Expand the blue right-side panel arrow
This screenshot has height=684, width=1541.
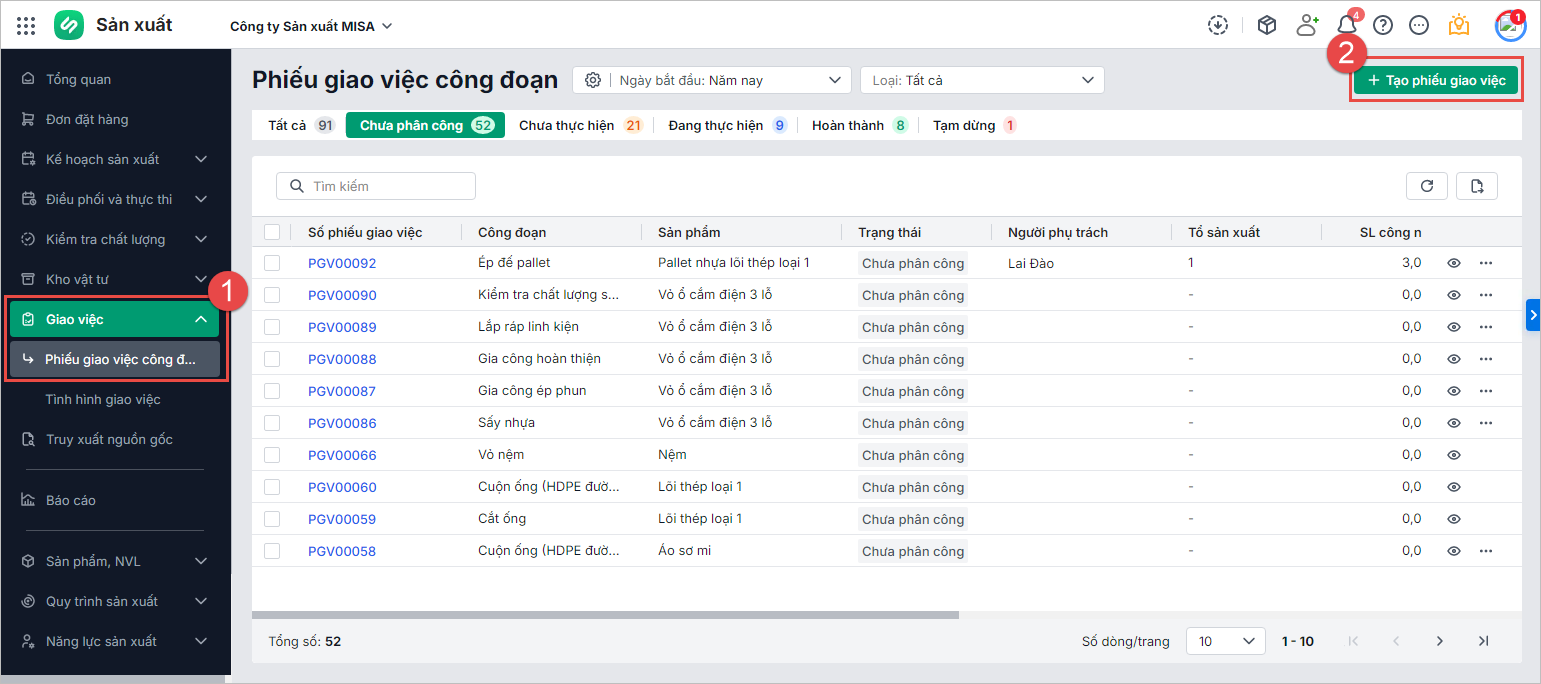pos(1533,314)
